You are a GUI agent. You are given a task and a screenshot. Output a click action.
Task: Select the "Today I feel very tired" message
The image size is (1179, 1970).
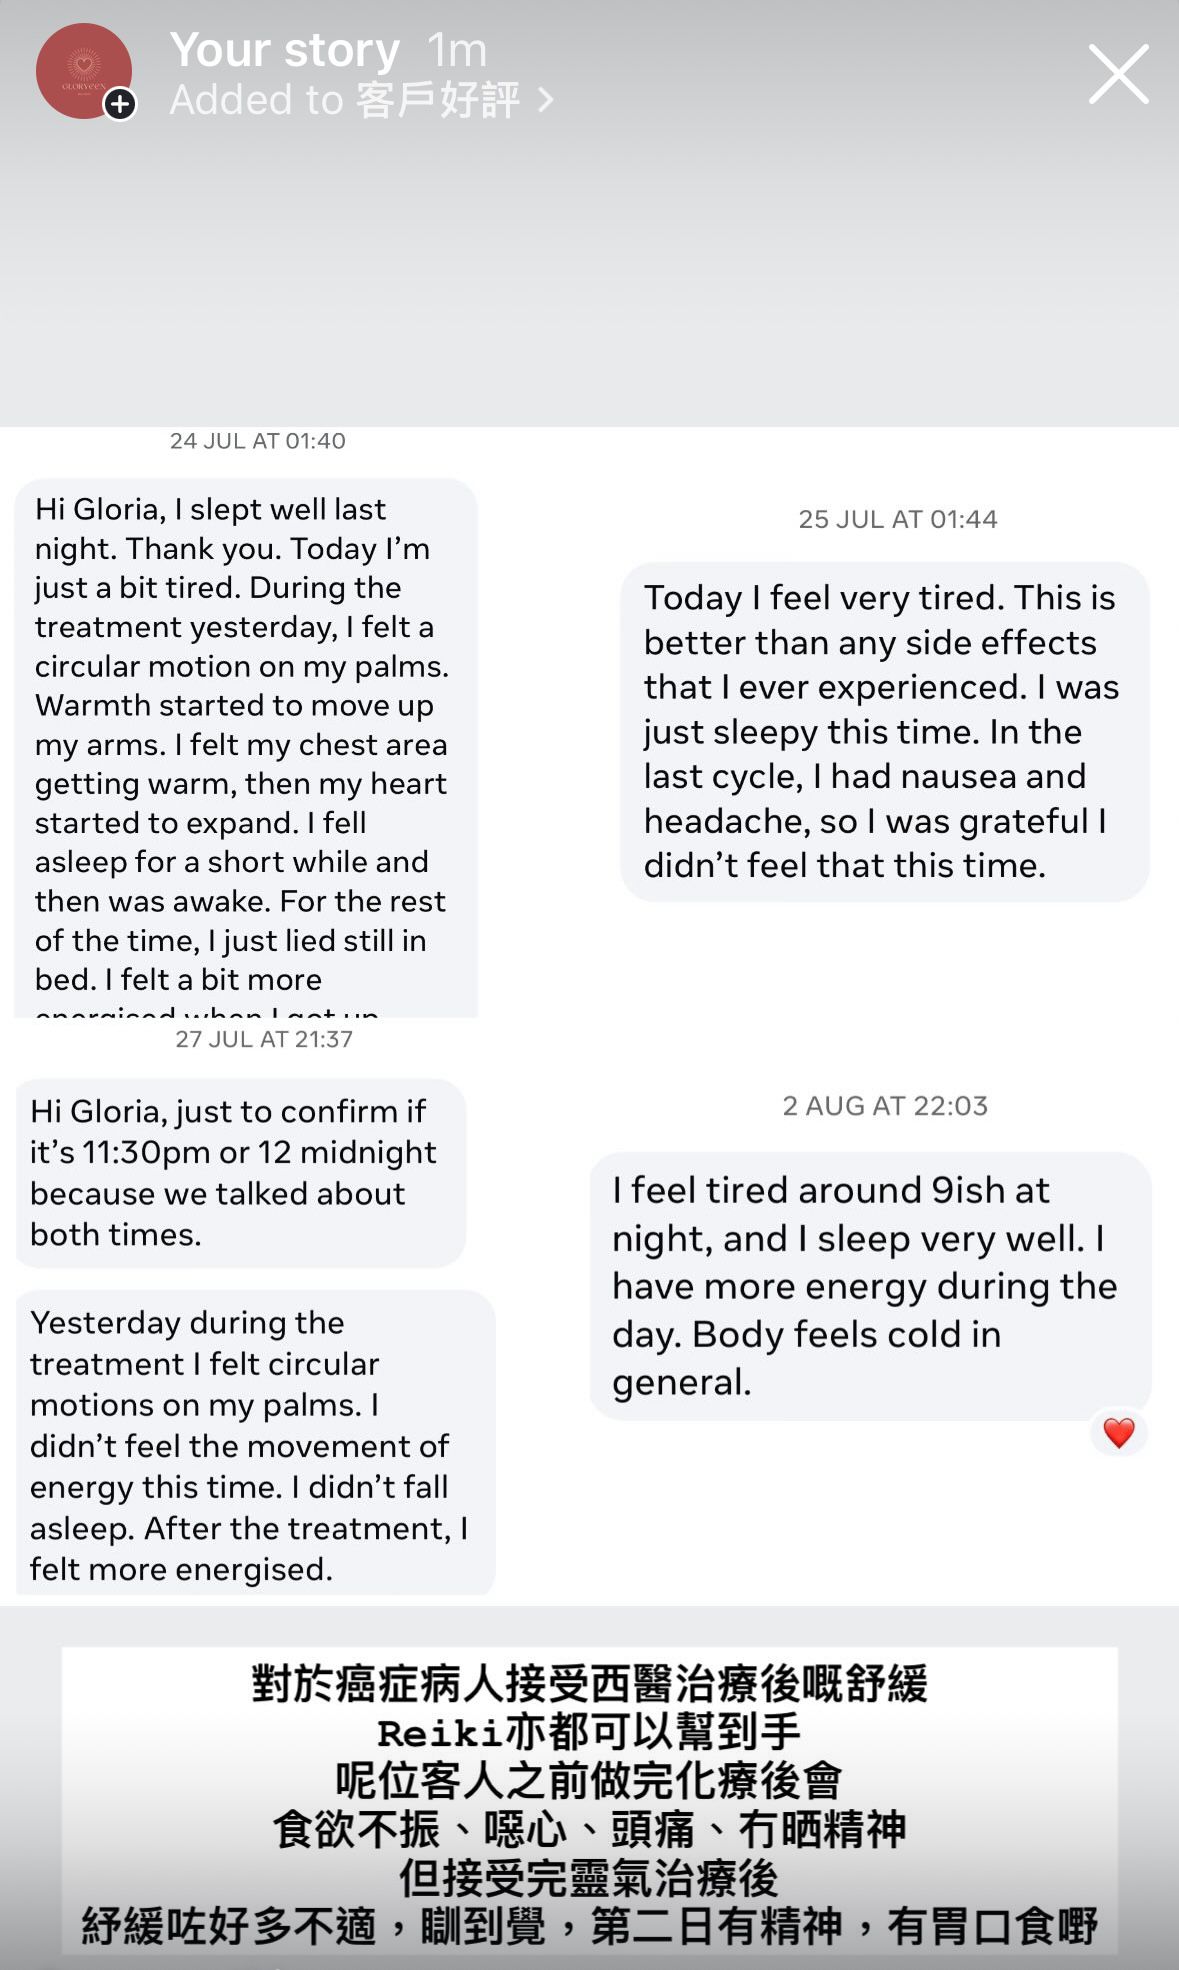pyautogui.click(x=884, y=731)
